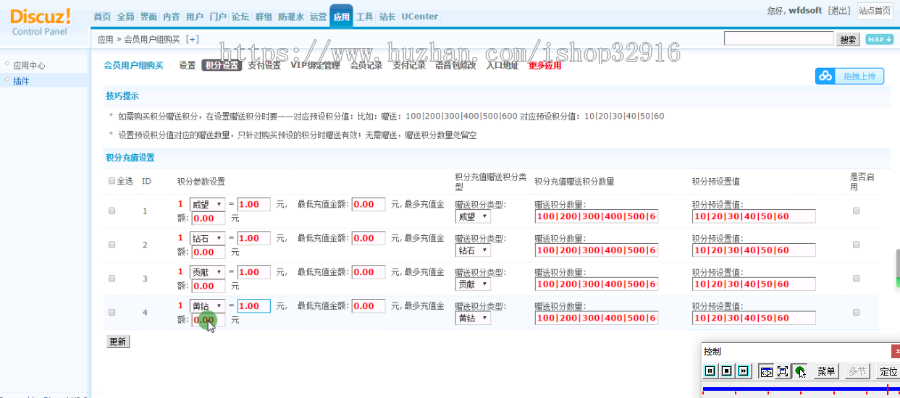Toggle the 全选 select-all checkbox
This screenshot has height=398, width=900.
112,181
